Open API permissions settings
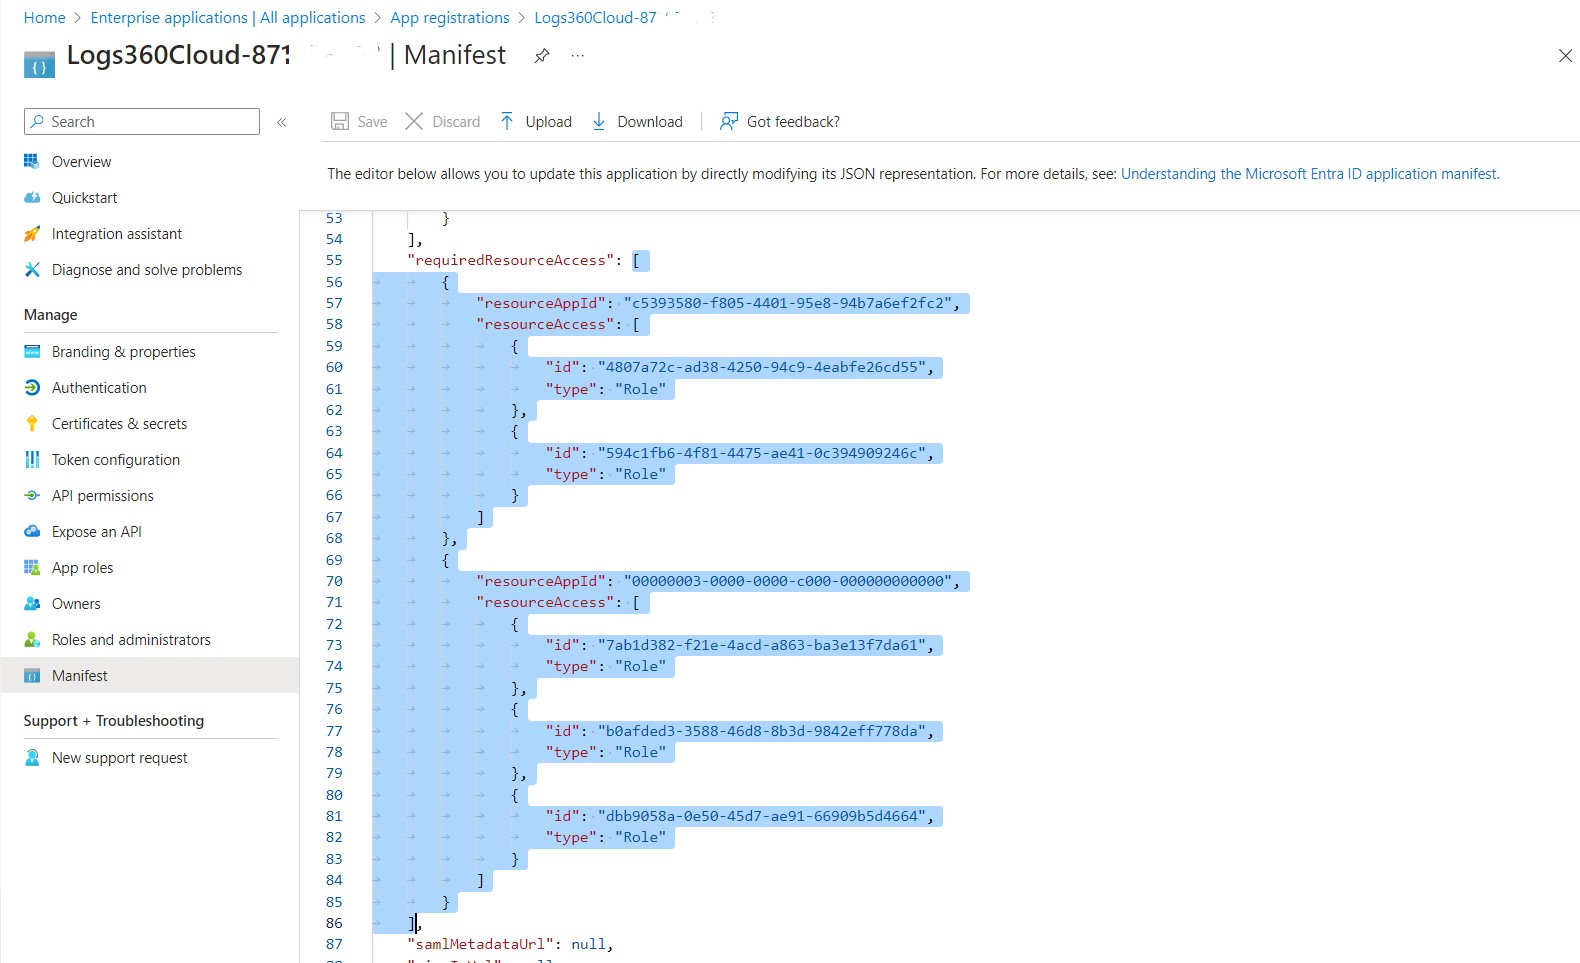Image resolution: width=1580 pixels, height=963 pixels. pos(102,495)
